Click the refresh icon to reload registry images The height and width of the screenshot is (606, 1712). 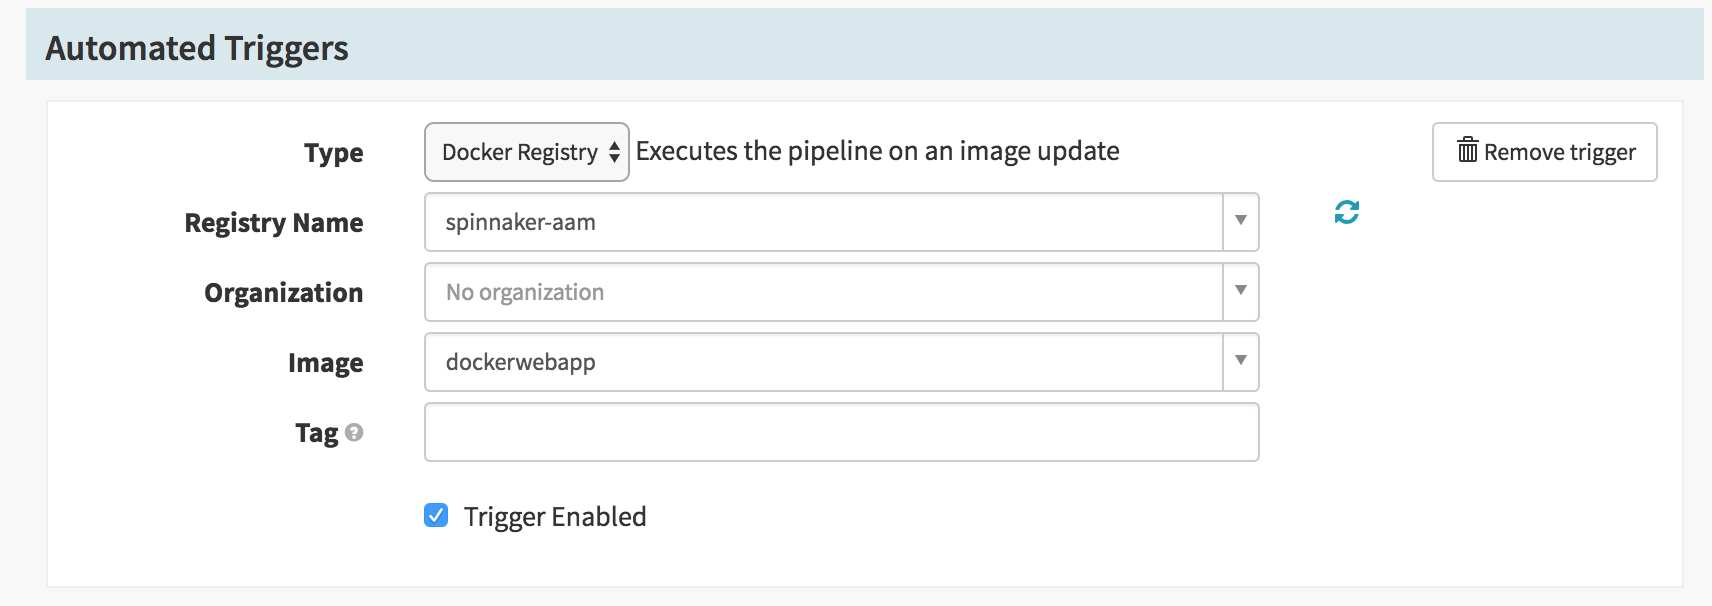(1347, 212)
